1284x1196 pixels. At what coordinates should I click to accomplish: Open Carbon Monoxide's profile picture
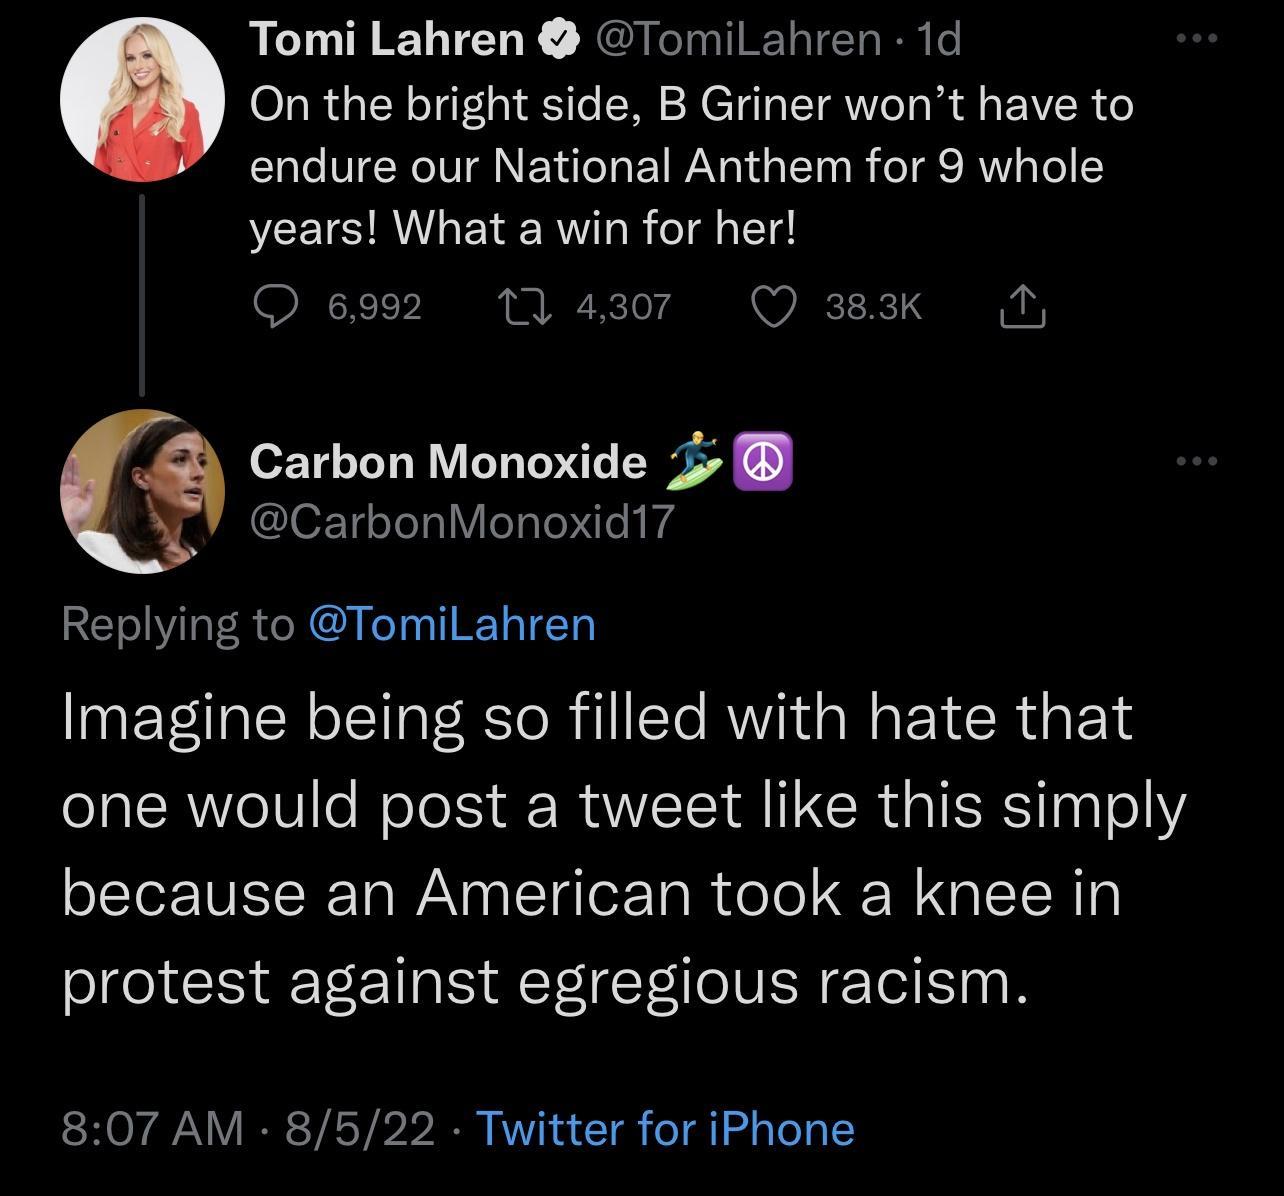(144, 490)
